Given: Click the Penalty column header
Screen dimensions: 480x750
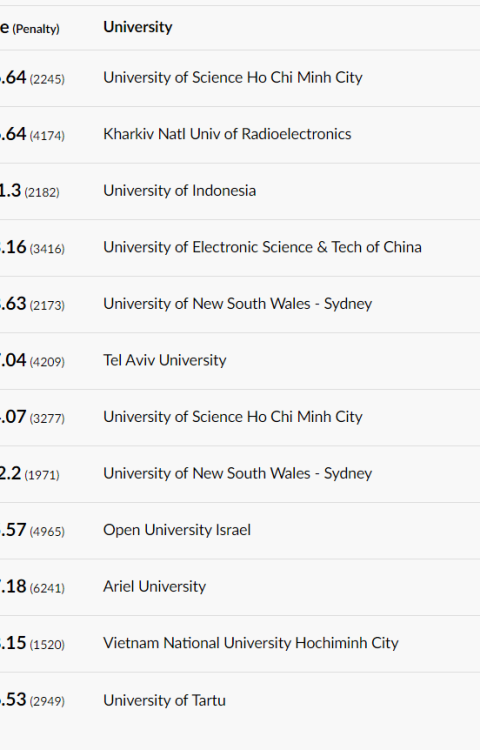Looking at the screenshot, I should point(36,29).
